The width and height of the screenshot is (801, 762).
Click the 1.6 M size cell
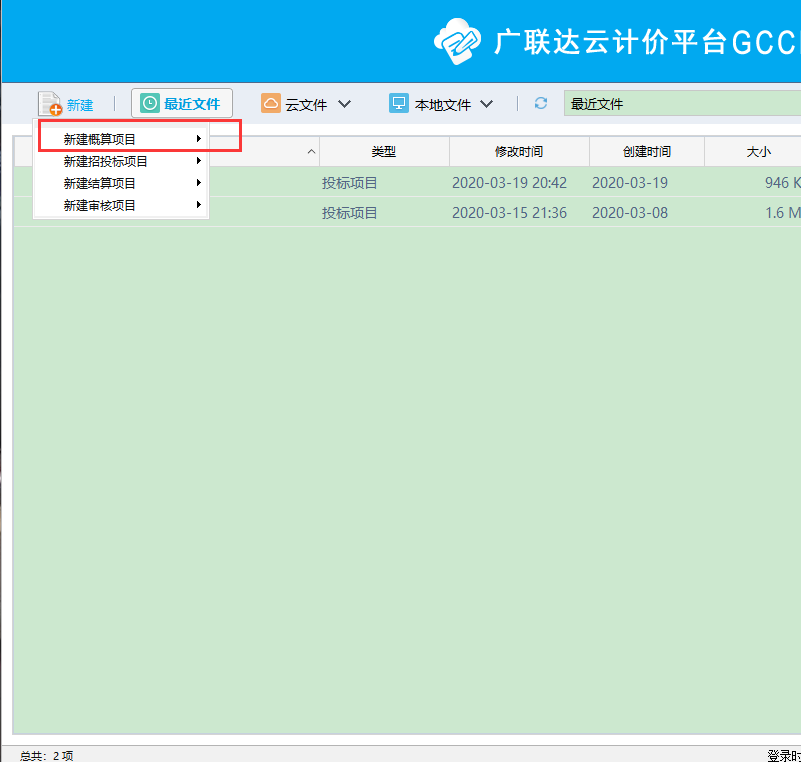[x=783, y=213]
